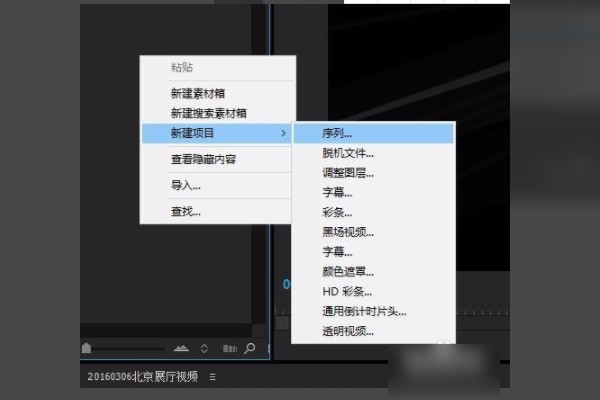Choose 通用倒计时片头... option
The width and height of the screenshot is (600, 400).
tap(363, 311)
